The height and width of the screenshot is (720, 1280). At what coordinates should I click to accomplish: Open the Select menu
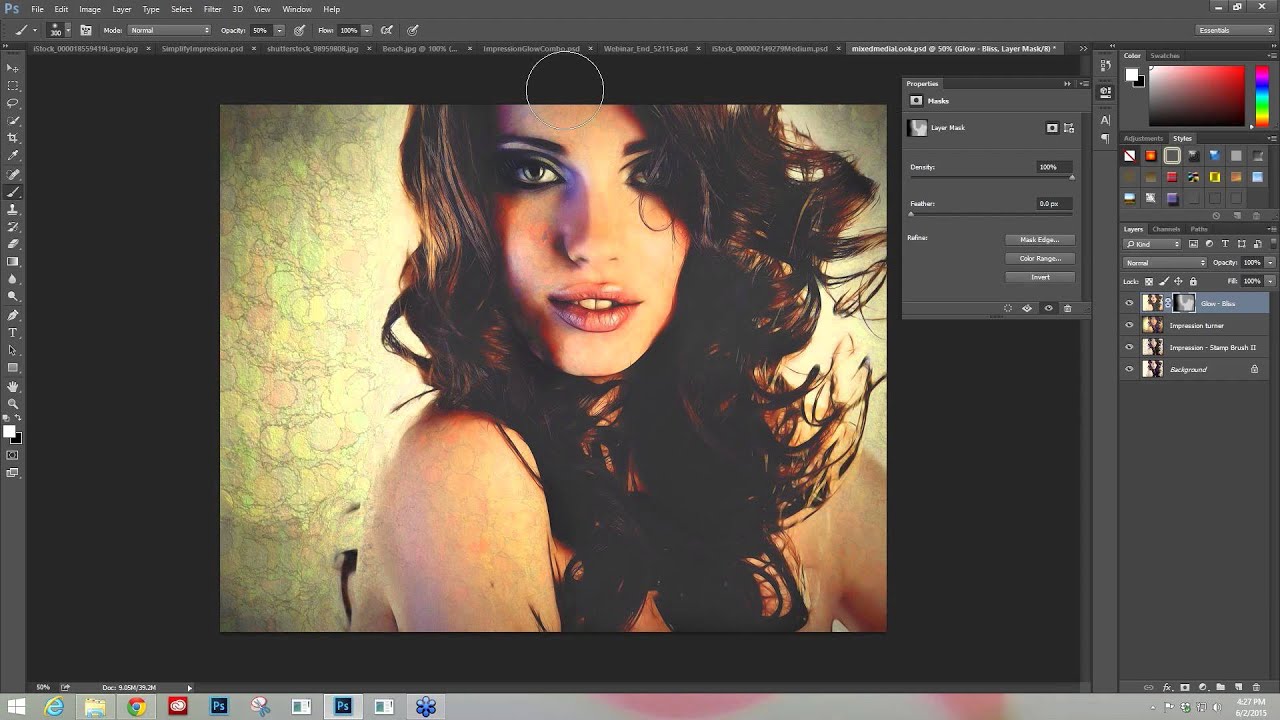tap(181, 9)
